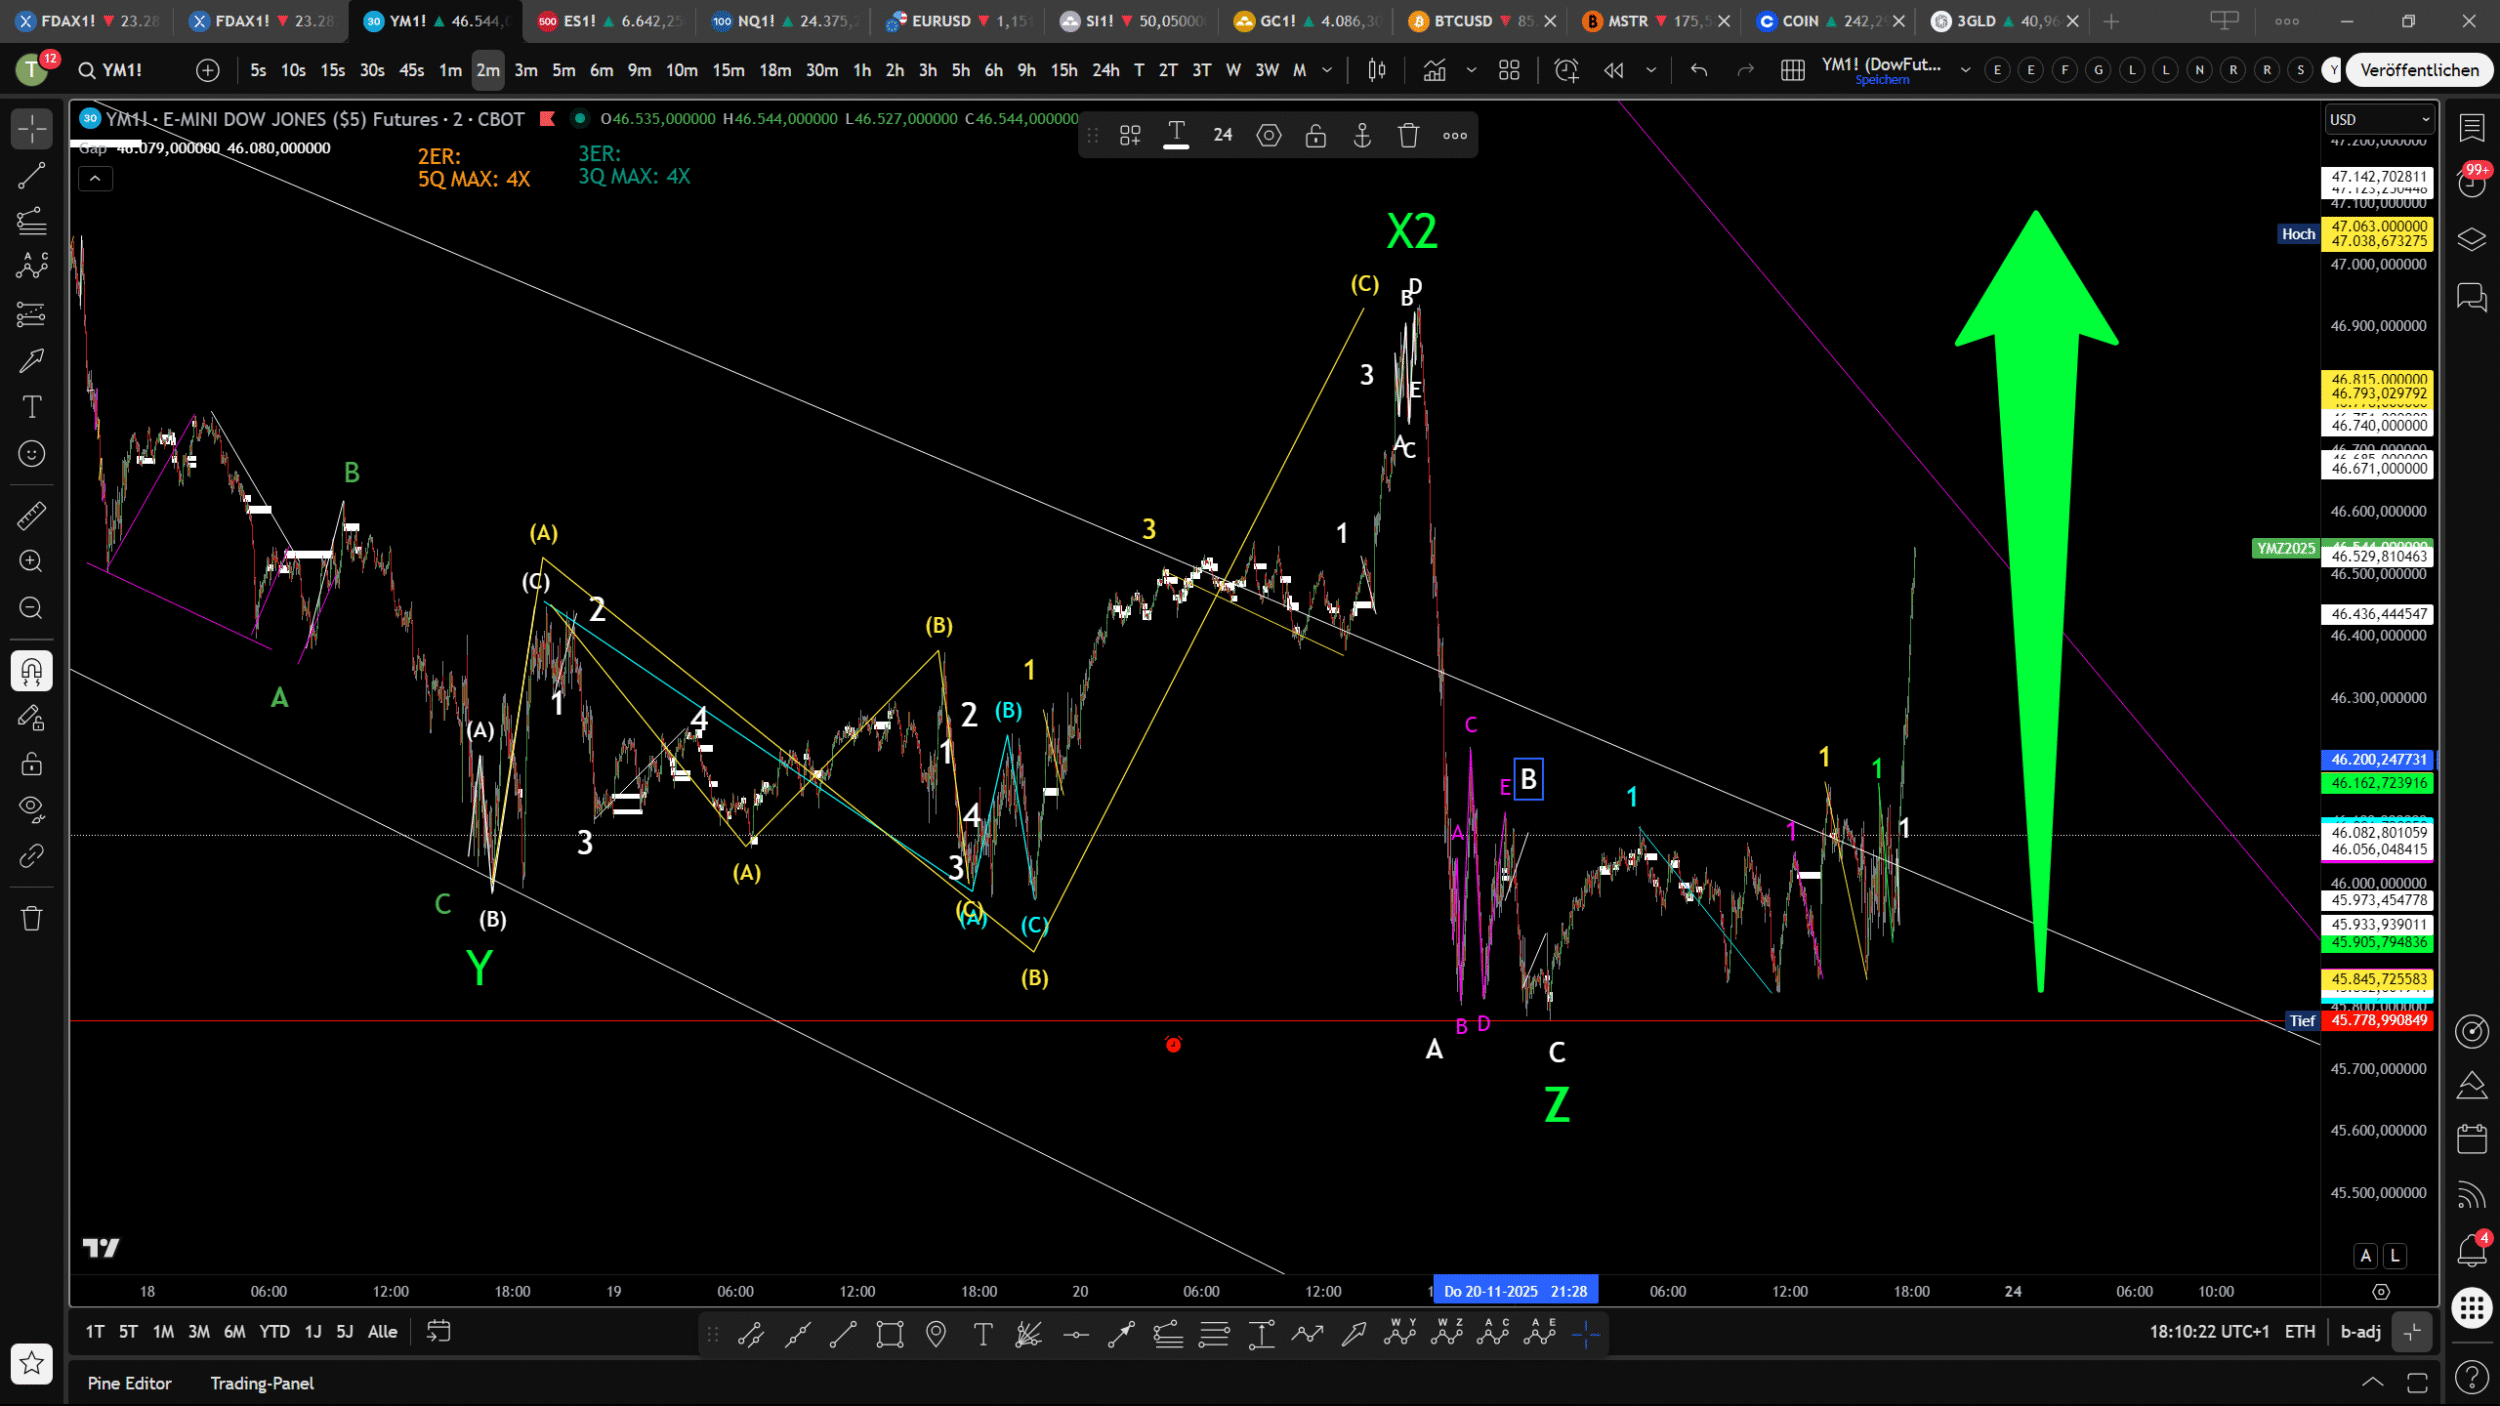Toggle lock all drawings padlock
2500x1406 pixels.
click(31, 765)
